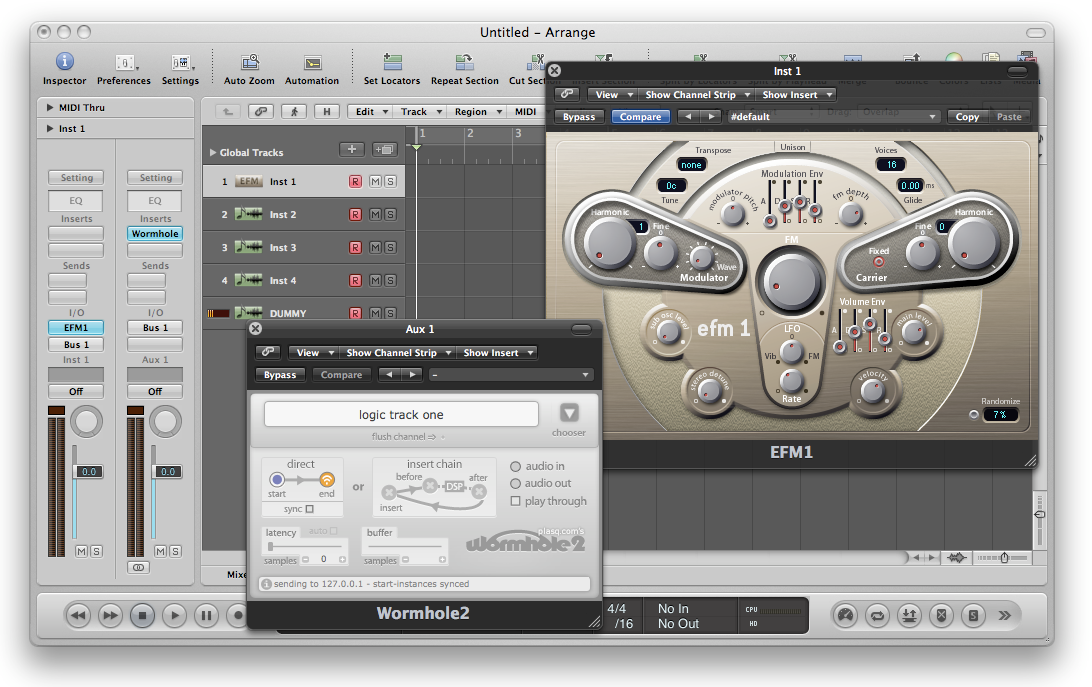This screenshot has width=1092, height=687.
Task: Expand the Global Tracks disclosure triangle
Action: (212, 153)
